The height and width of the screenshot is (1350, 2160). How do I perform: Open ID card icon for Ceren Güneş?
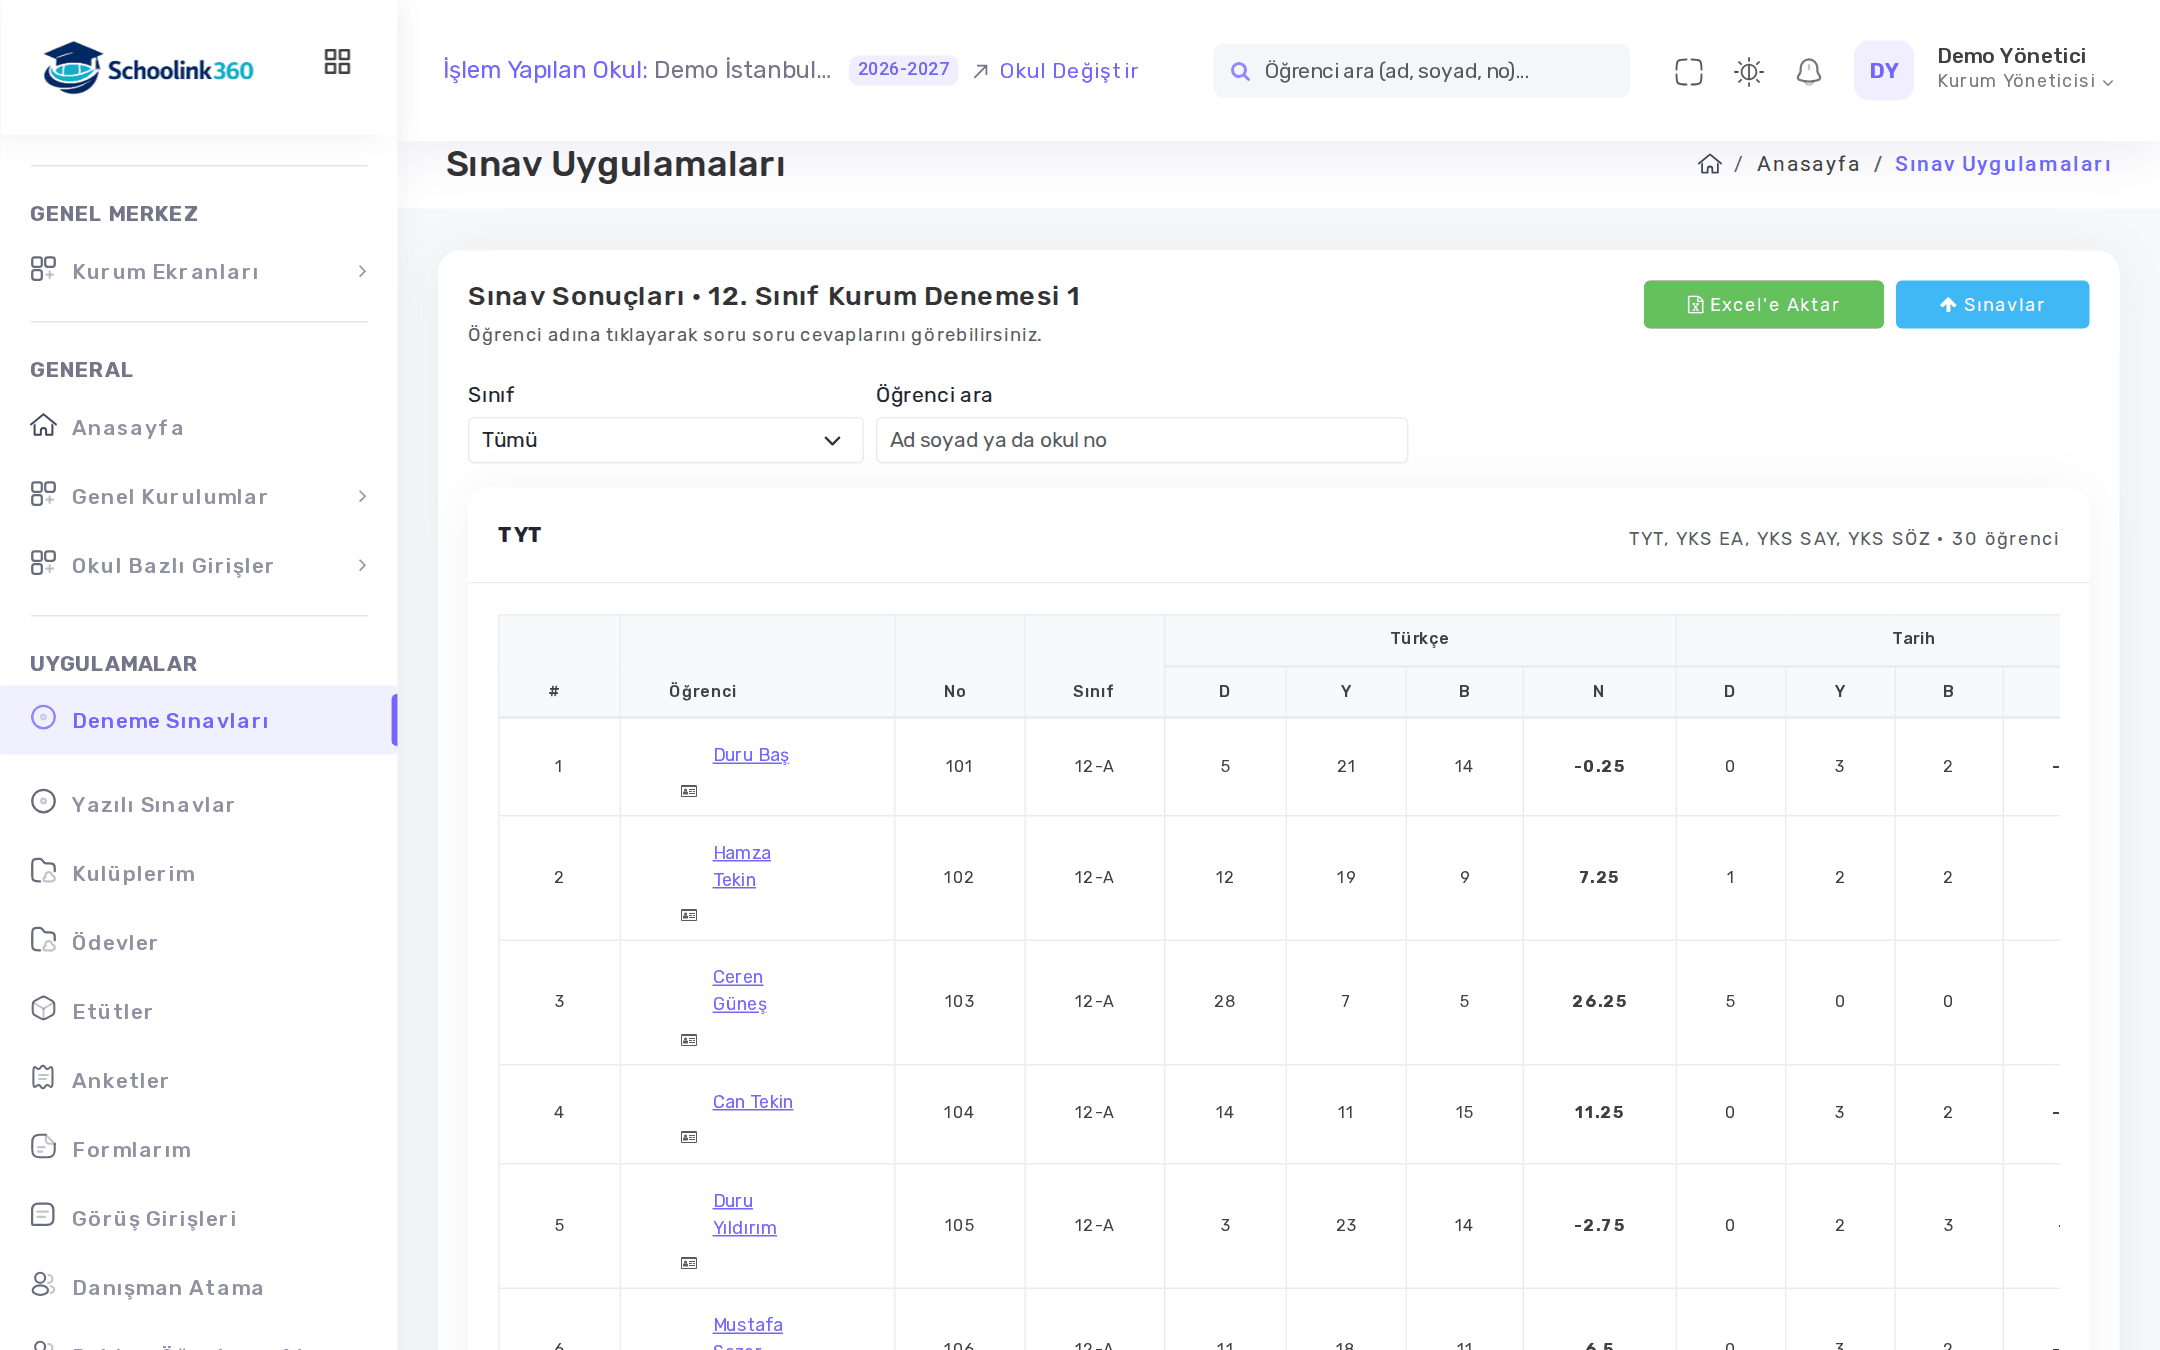[689, 1040]
